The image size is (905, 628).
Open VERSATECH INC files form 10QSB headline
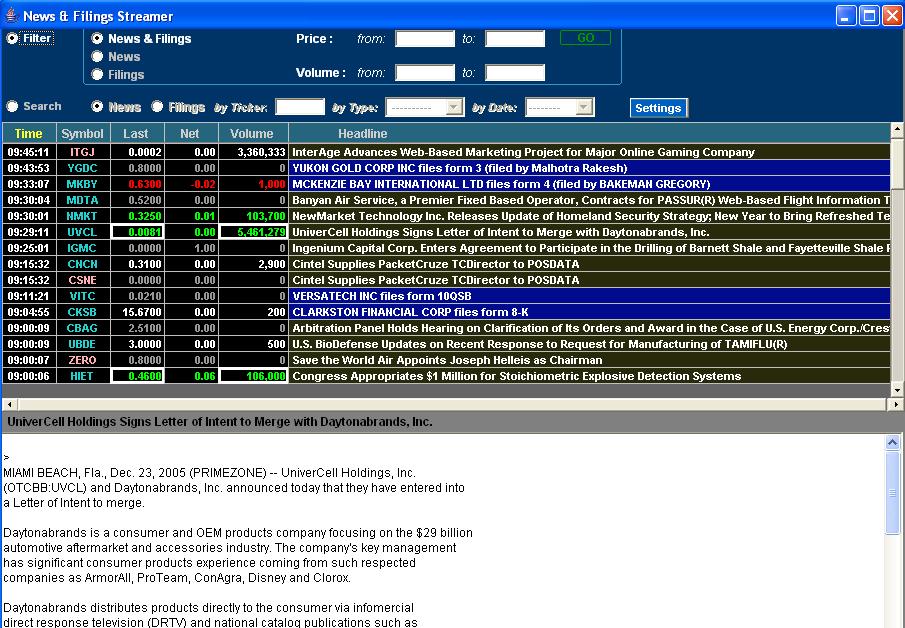pyautogui.click(x=589, y=296)
